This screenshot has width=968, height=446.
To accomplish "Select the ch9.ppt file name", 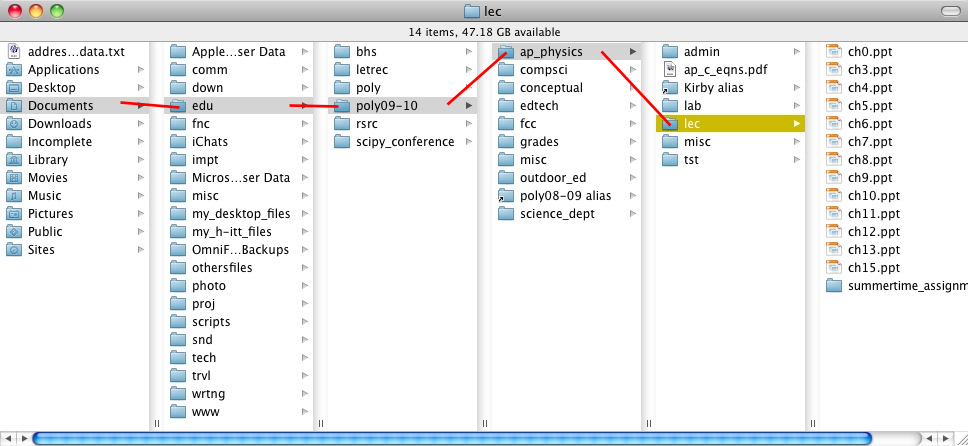I will [870, 177].
